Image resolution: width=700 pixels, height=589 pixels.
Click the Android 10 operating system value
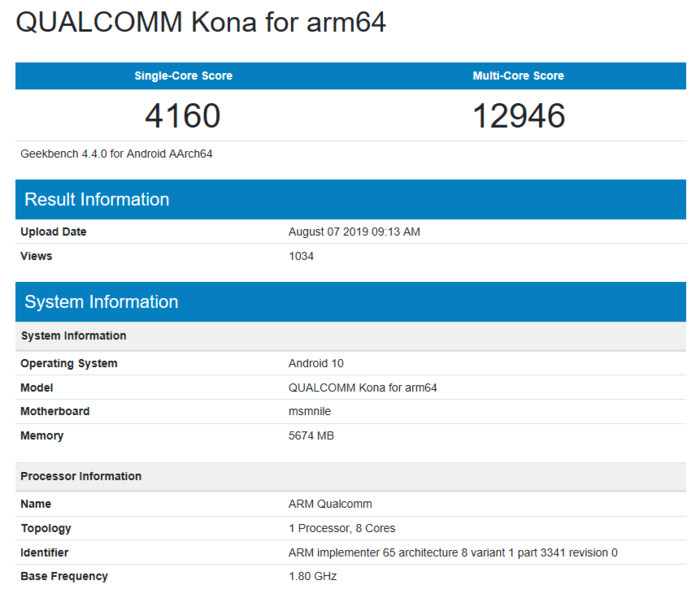316,363
